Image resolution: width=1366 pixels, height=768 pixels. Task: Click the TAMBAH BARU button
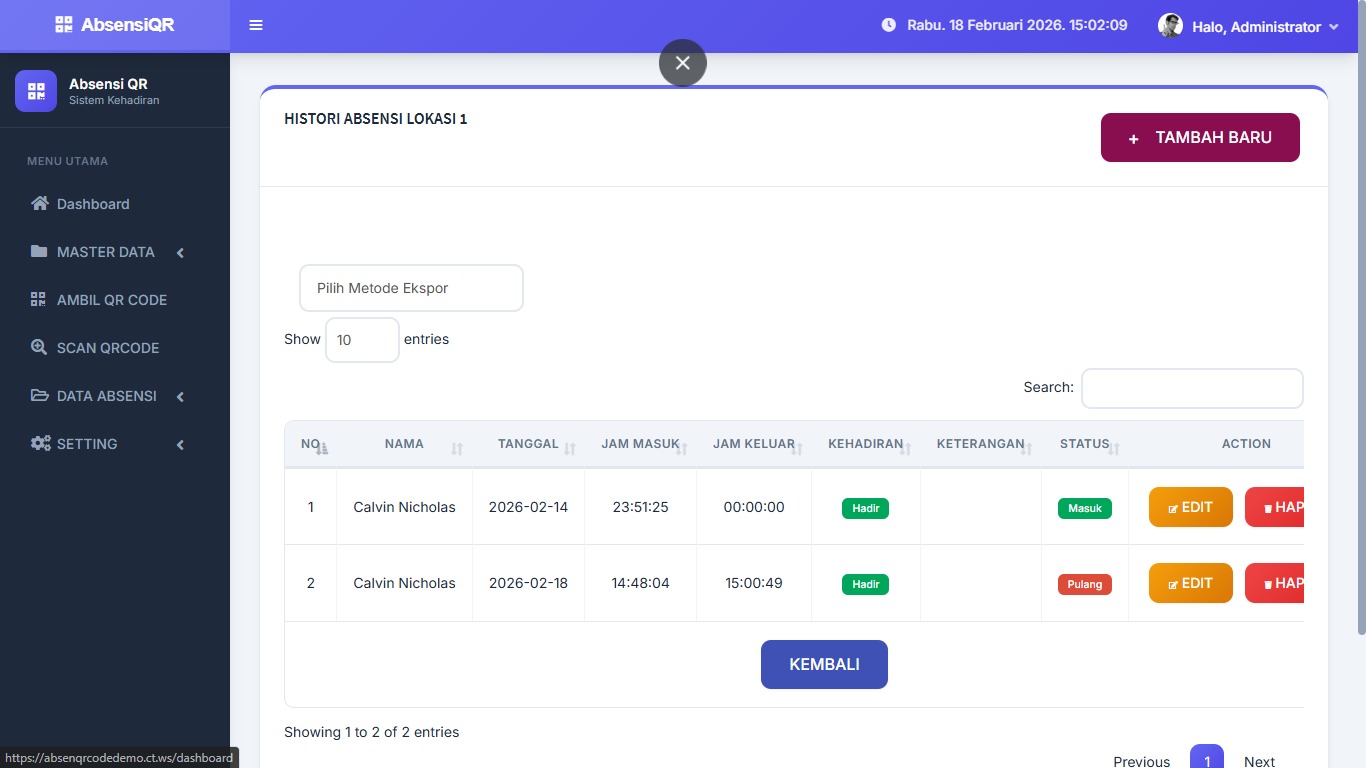(1200, 137)
